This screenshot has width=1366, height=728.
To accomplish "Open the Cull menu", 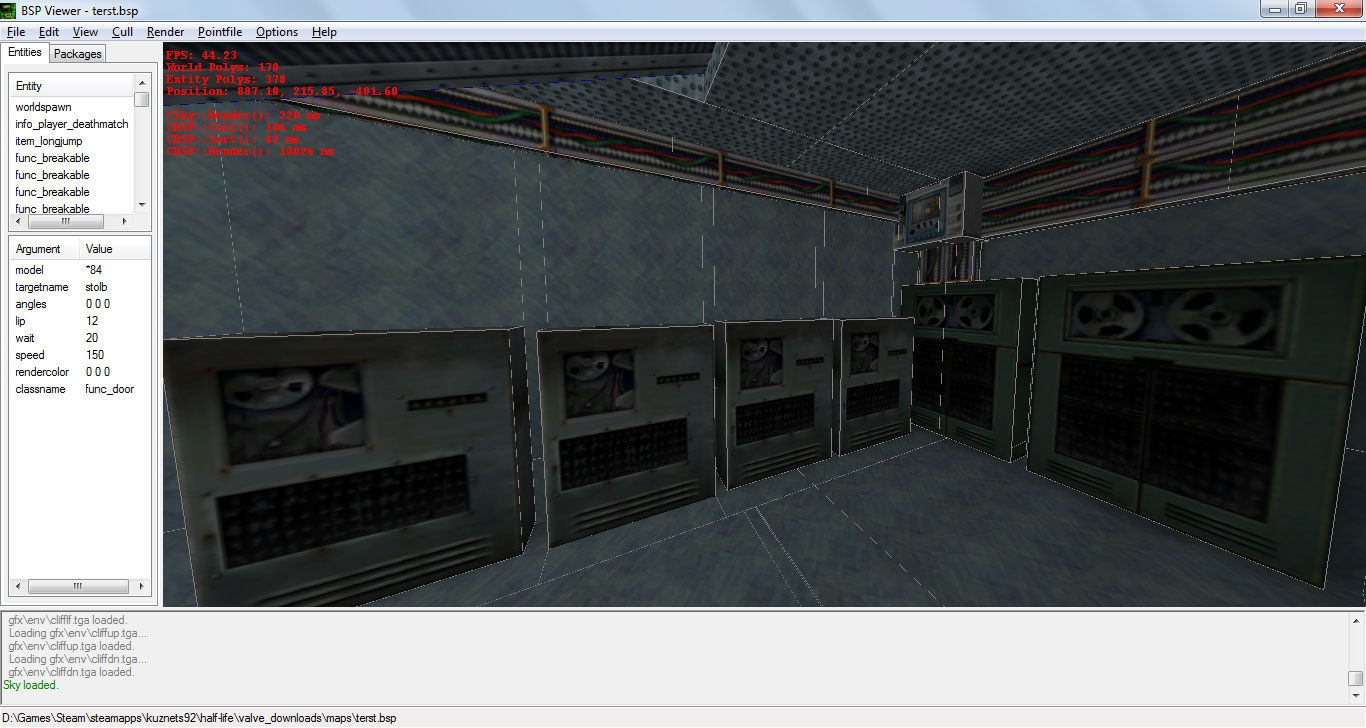I will 122,32.
